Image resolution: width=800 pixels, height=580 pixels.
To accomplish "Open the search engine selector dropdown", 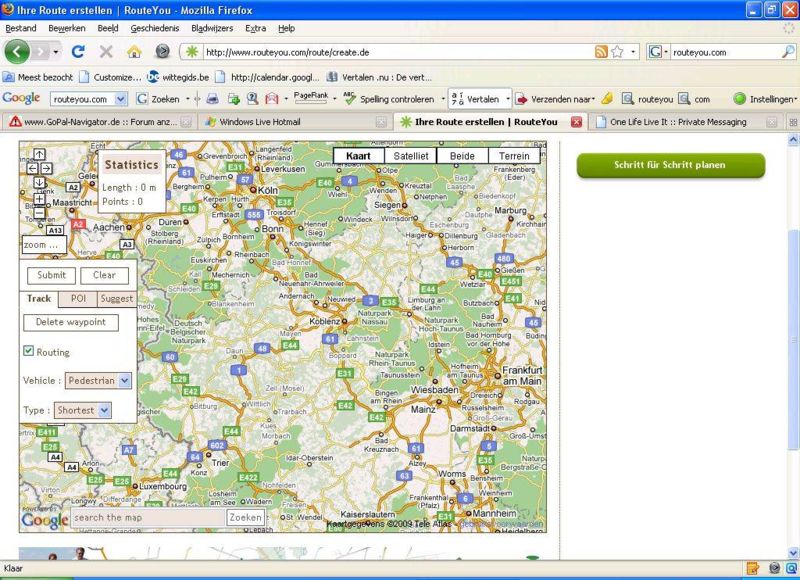I will (658, 52).
